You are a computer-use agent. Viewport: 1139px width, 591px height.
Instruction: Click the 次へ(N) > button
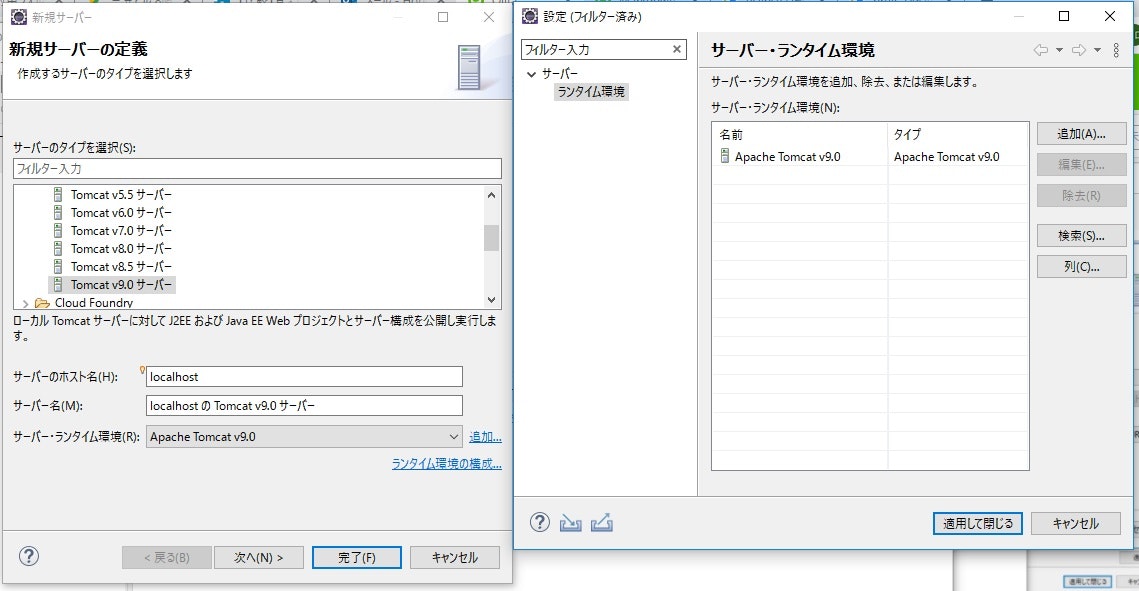258,558
